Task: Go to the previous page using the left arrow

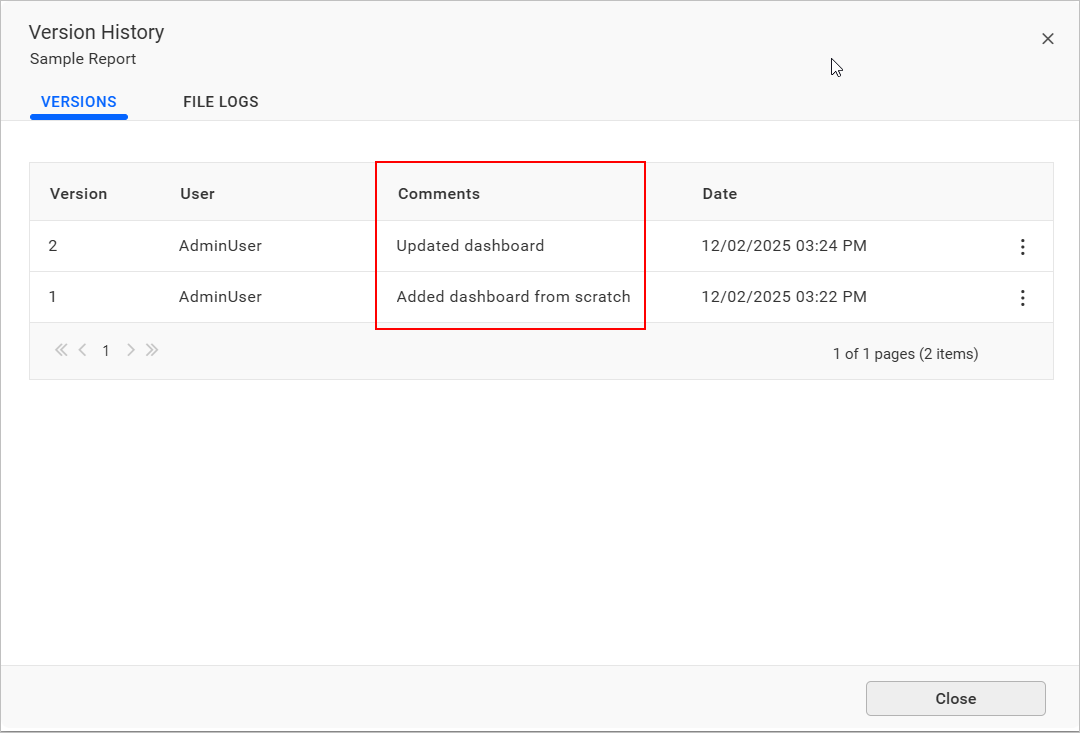Action: tap(82, 350)
